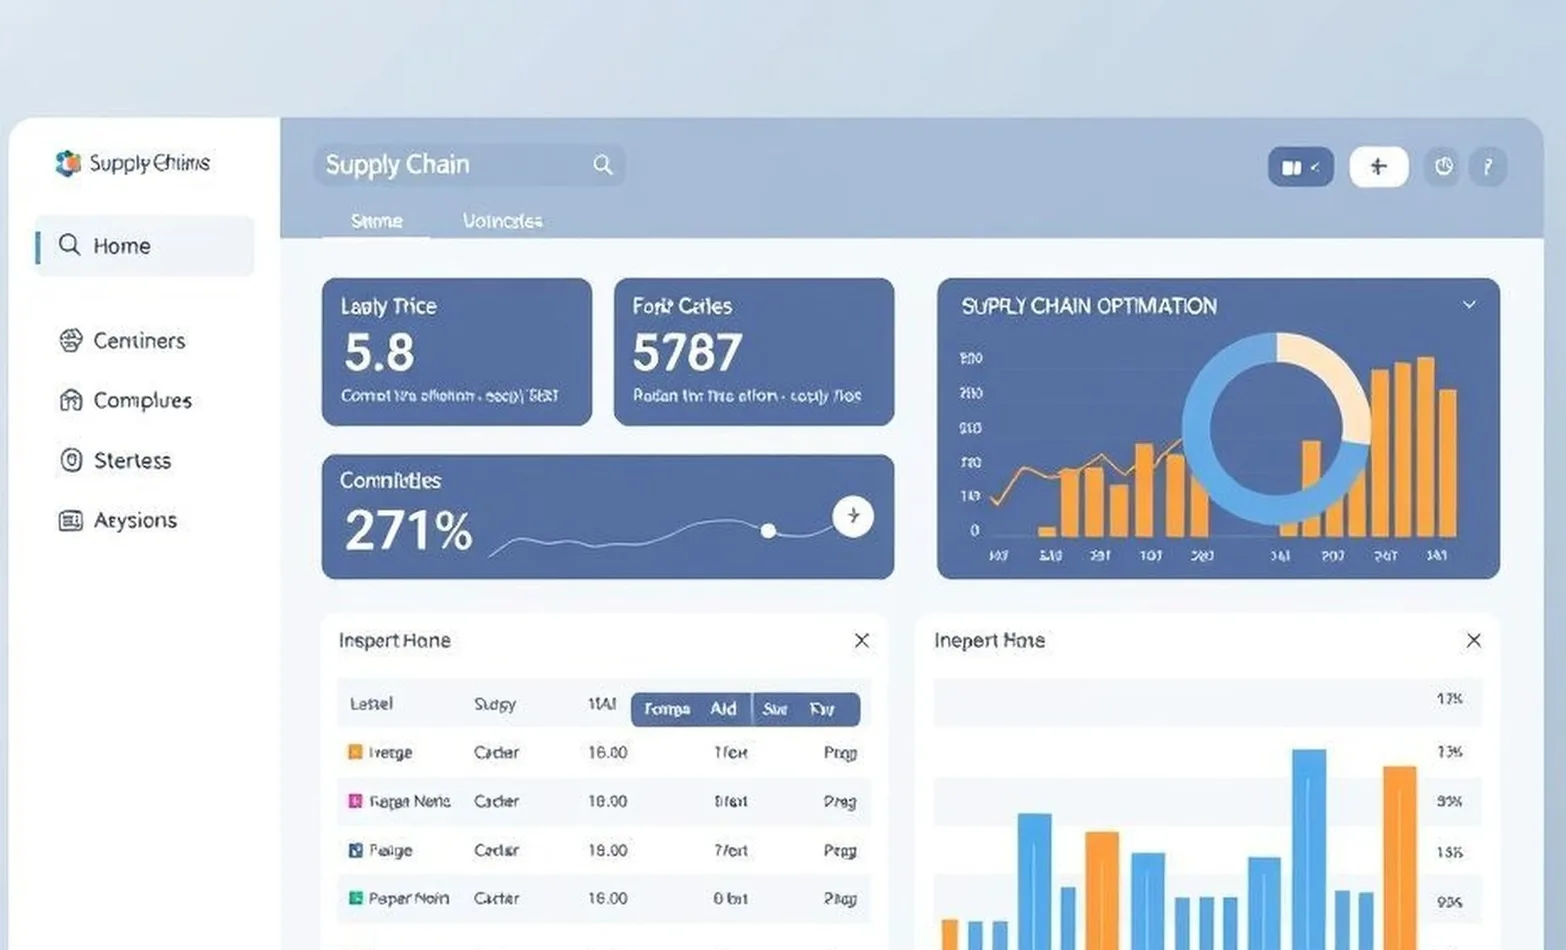This screenshot has height=950, width=1566.
Task: Dismiss the Inspert Hane panel with its X
Action: [861, 640]
